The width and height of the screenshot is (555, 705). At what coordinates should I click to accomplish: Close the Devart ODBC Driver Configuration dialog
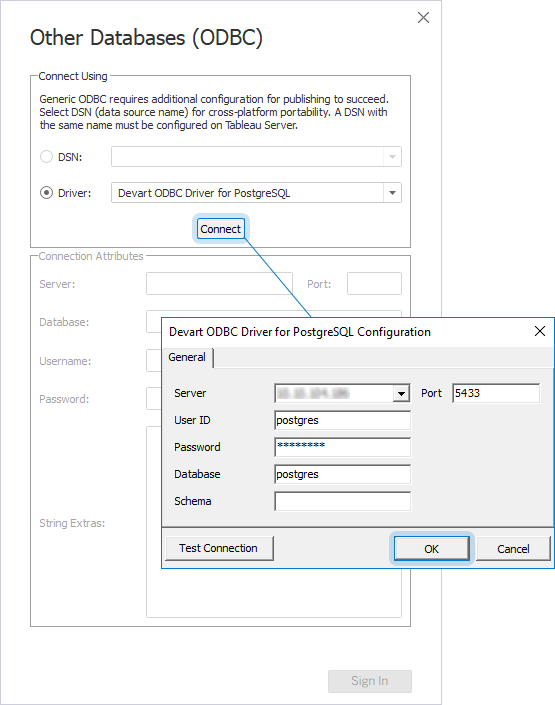point(540,331)
